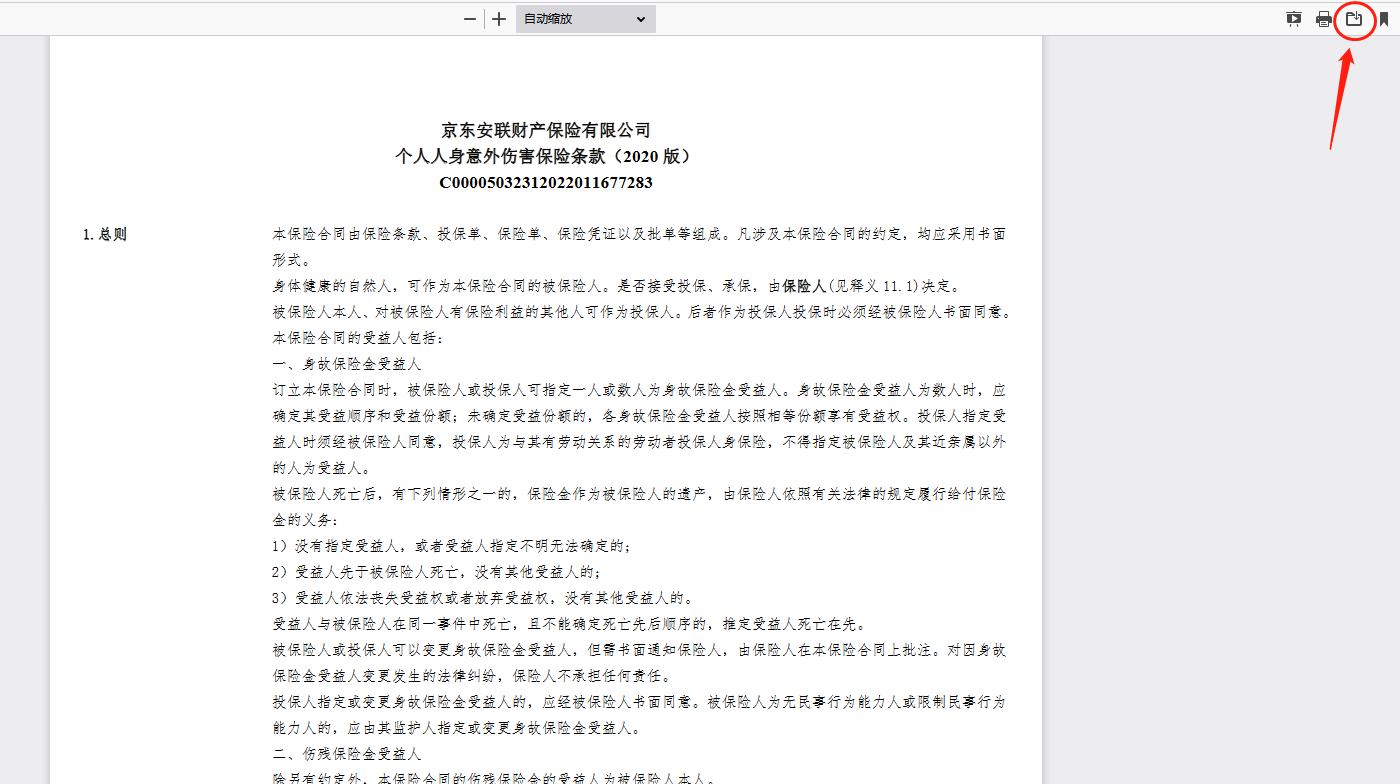The height and width of the screenshot is (784, 1400).
Task: Click the line starting 2）受益人先于被保险人死亡
Action: 437,572
